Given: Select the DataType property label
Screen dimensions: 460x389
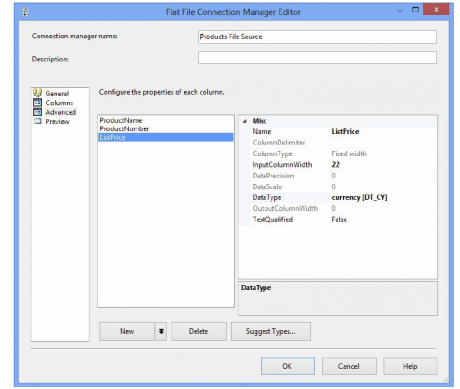Looking at the screenshot, I should tap(267, 198).
